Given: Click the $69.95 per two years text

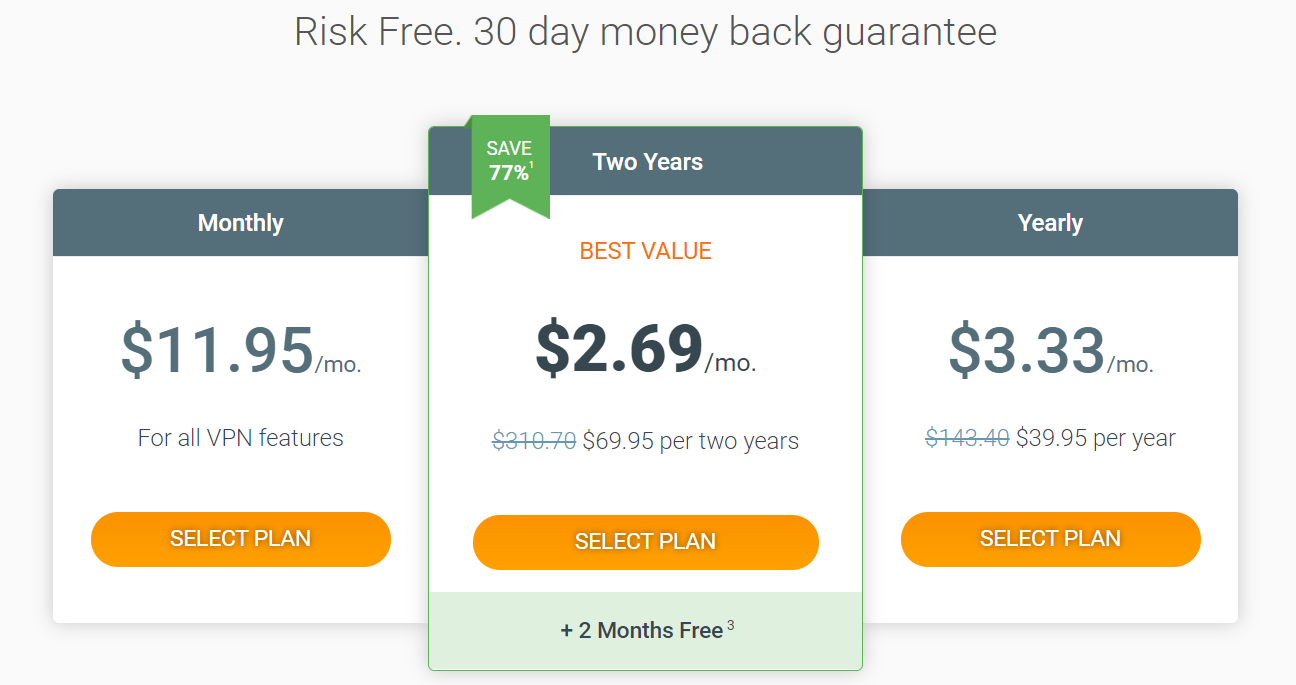Looking at the screenshot, I should click(x=691, y=440).
